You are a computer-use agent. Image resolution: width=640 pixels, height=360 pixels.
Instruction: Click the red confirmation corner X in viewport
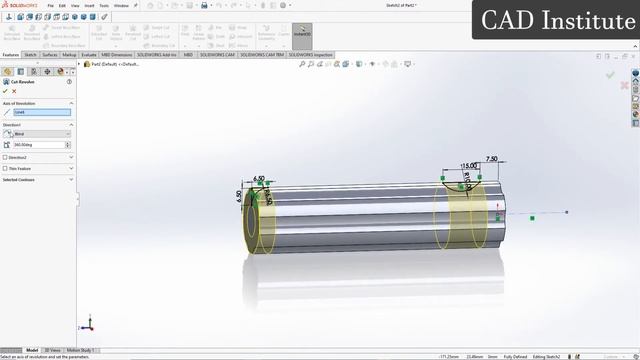click(x=624, y=85)
